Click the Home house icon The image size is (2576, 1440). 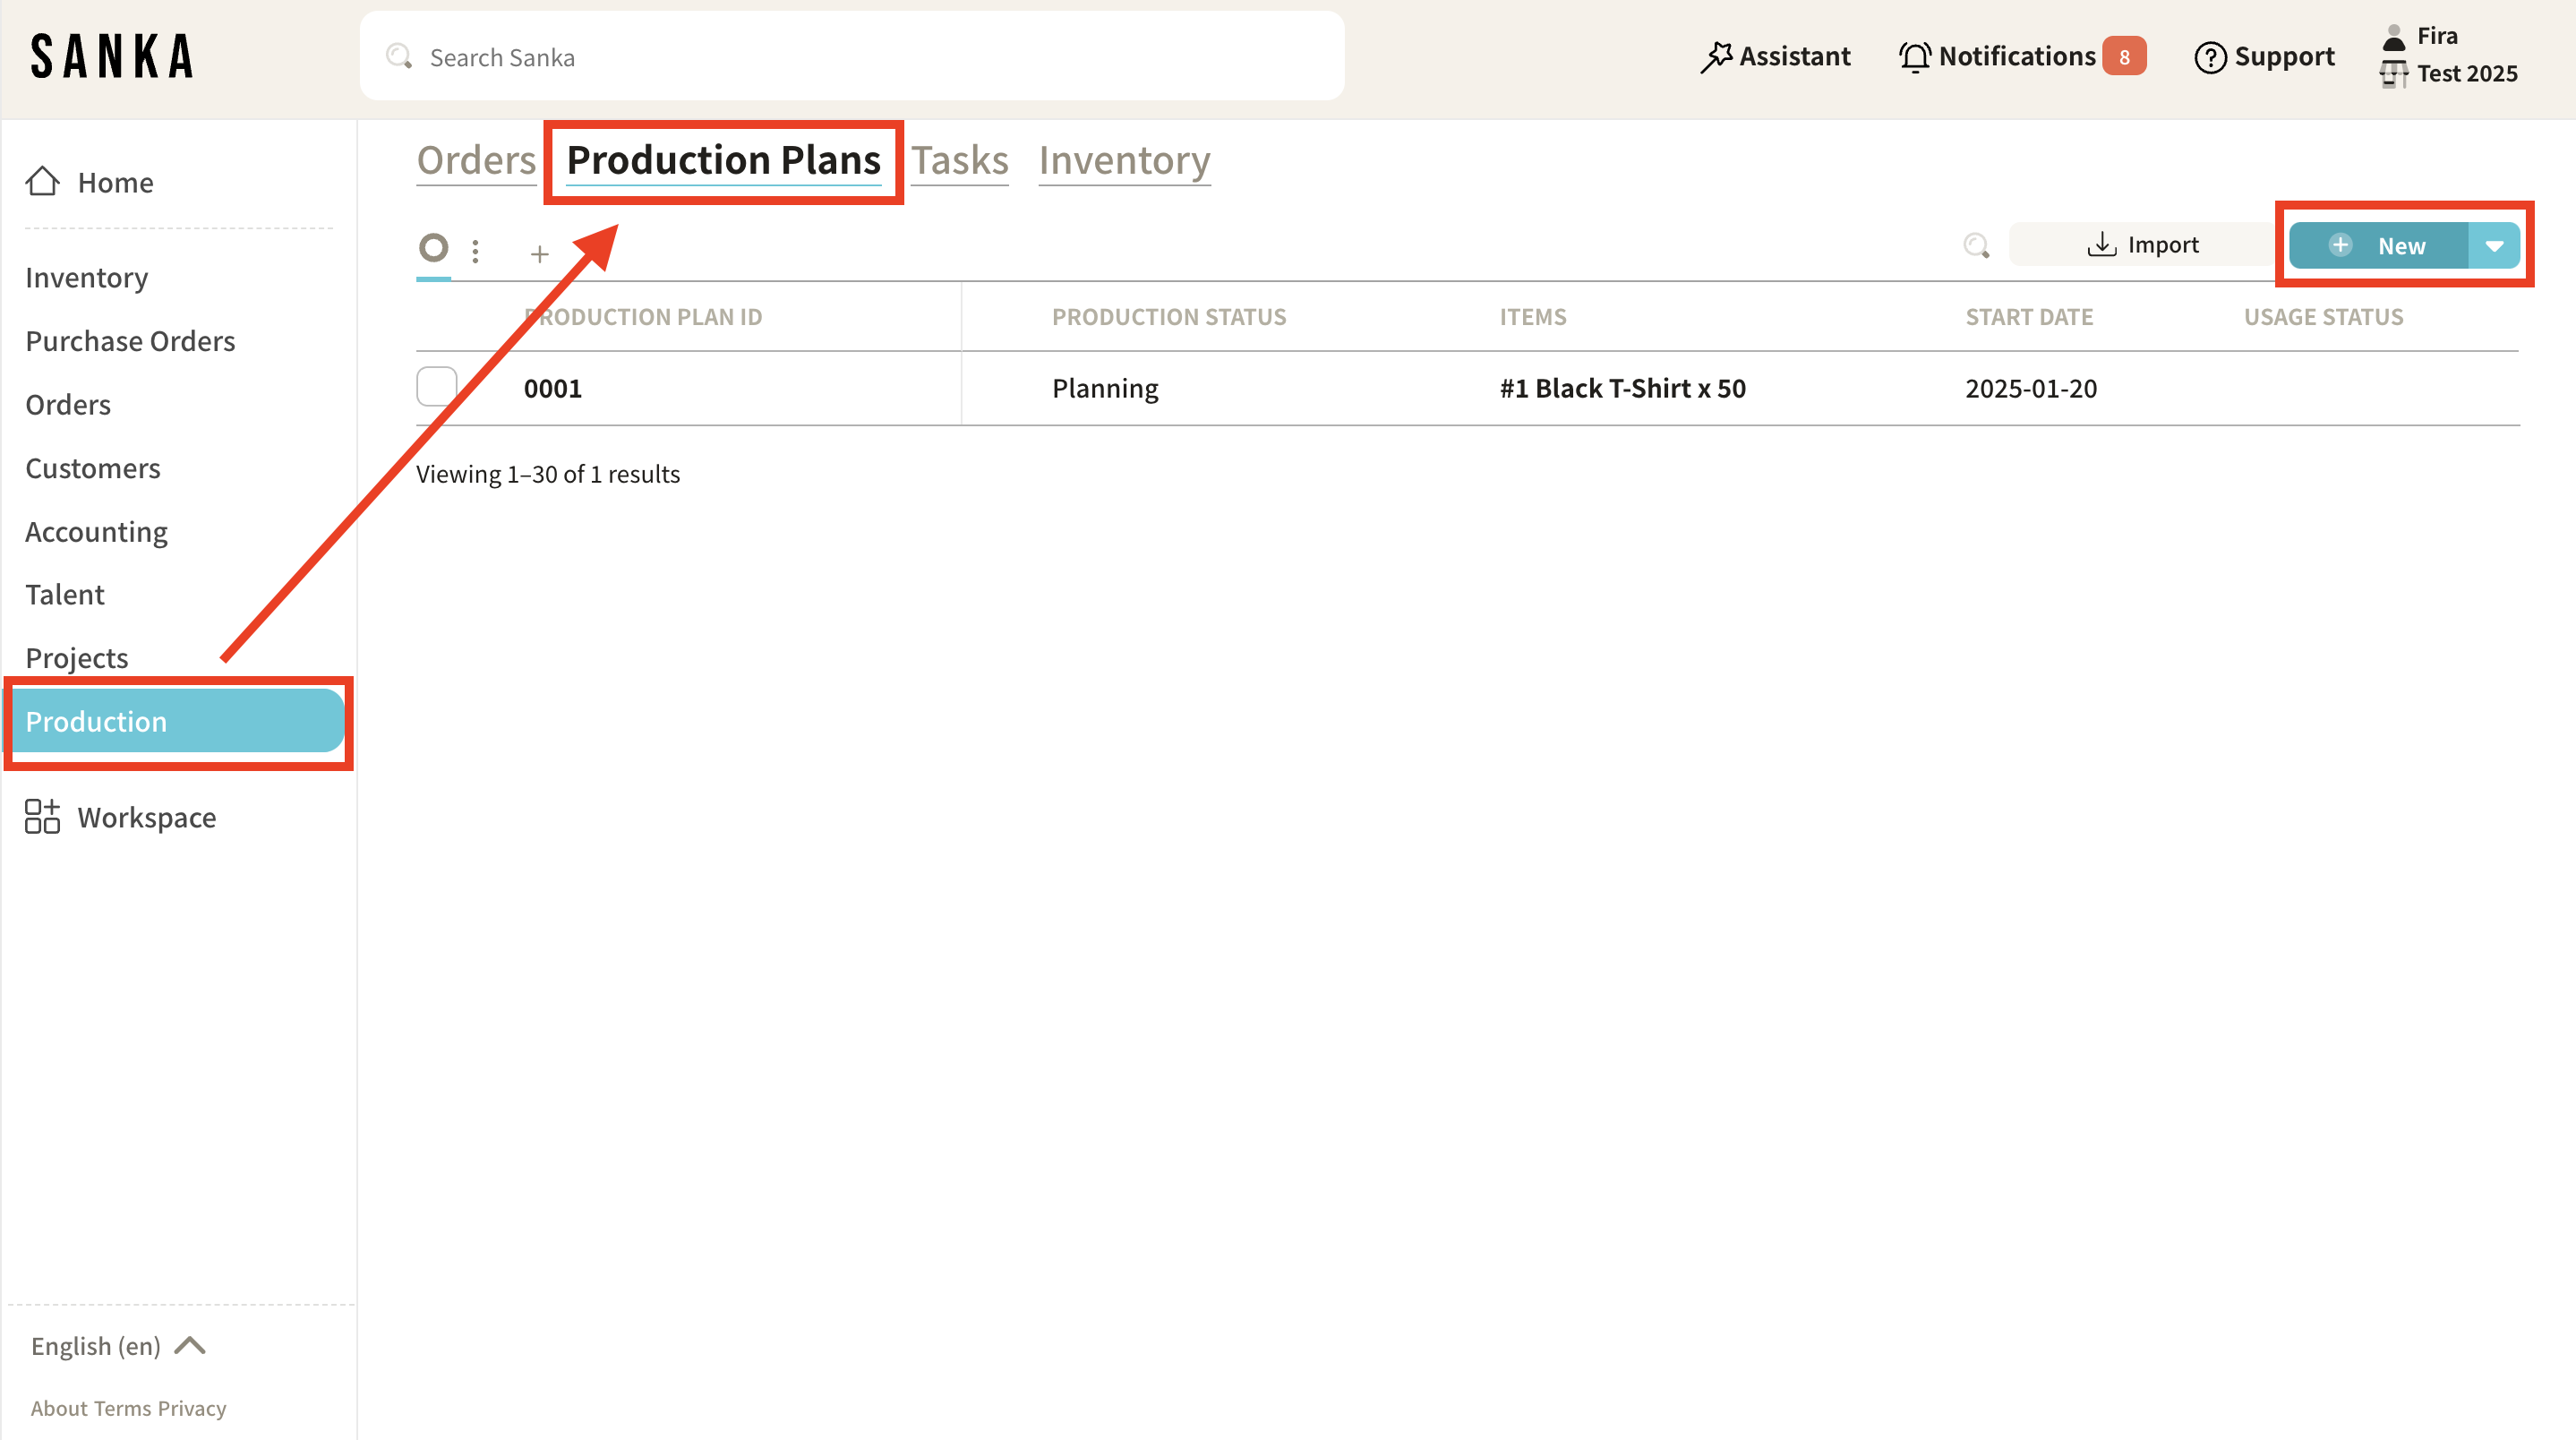tap(42, 182)
